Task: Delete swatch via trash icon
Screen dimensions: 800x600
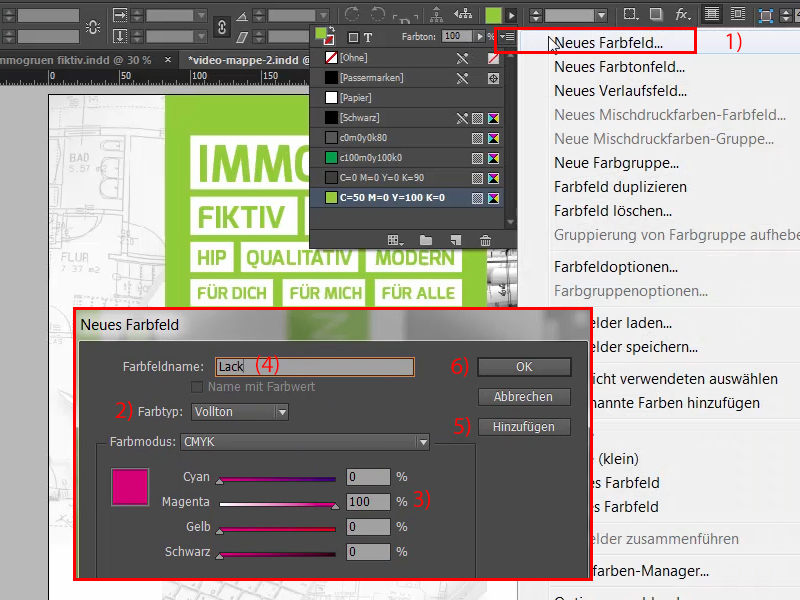Action: (485, 240)
